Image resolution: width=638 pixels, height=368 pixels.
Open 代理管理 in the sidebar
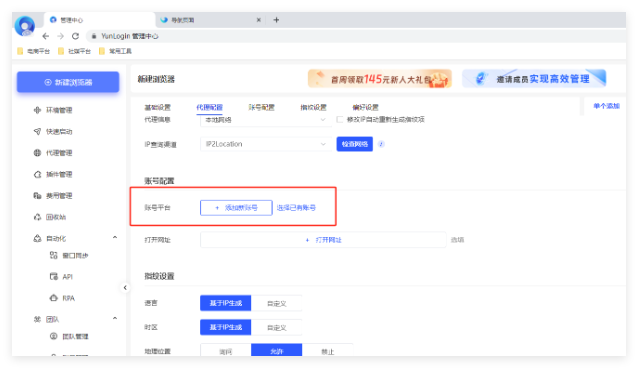[53, 153]
